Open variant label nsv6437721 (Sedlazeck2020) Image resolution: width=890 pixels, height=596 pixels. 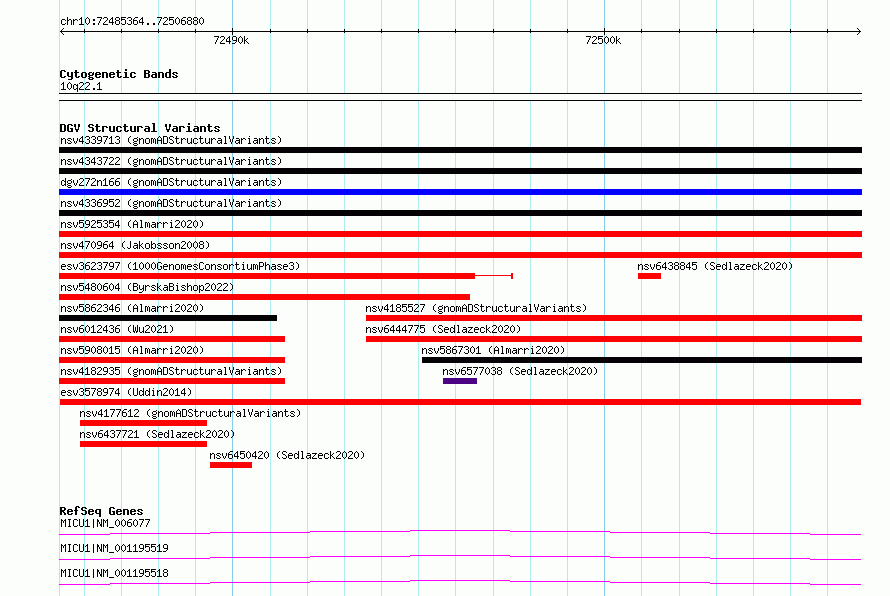pyautogui.click(x=157, y=434)
